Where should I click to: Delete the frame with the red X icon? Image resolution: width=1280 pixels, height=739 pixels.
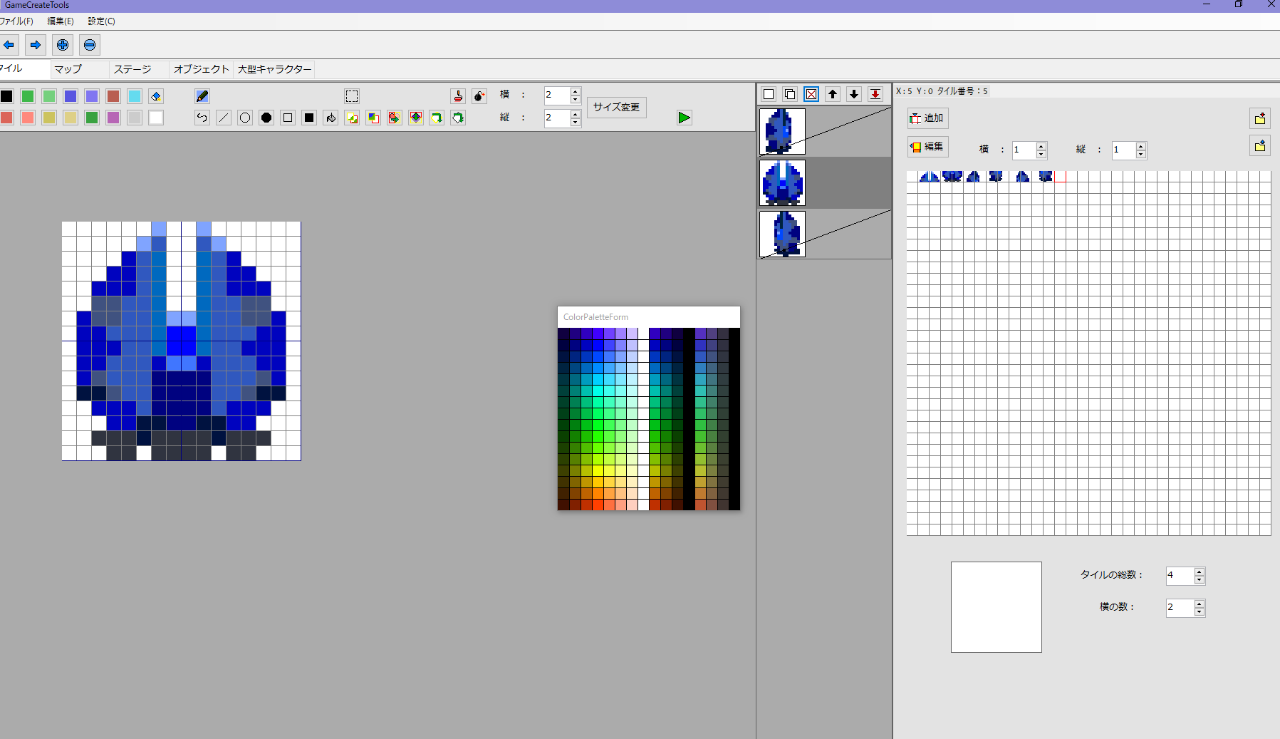[811, 94]
